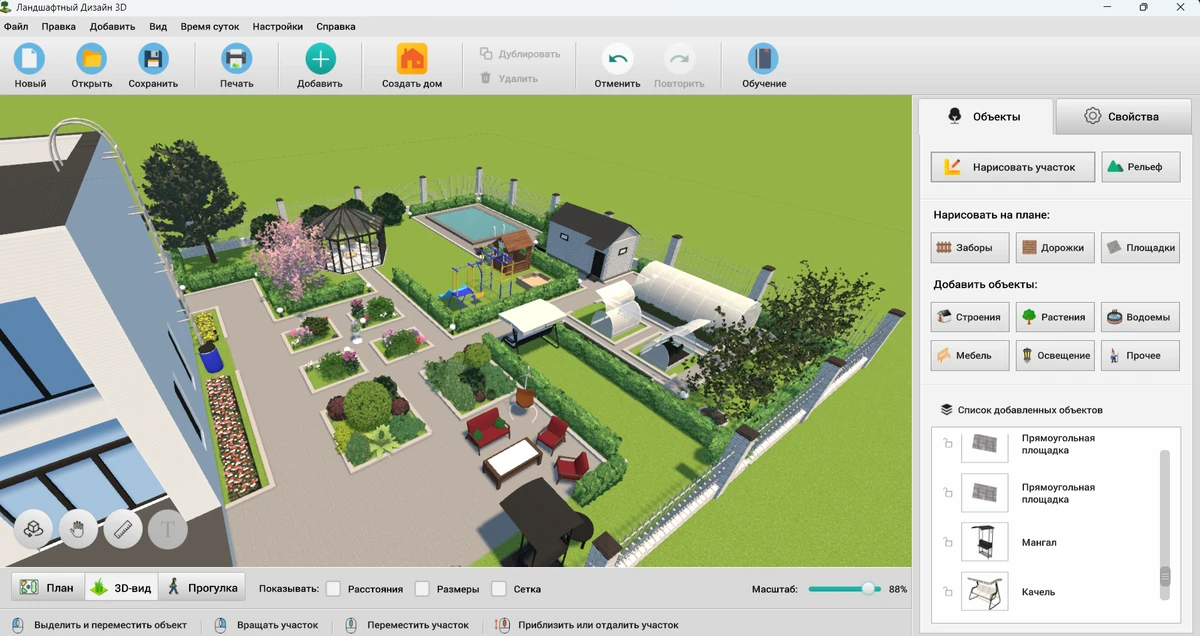Open the Обучение tutorial book icon
This screenshot has width=1200, height=636.
(x=763, y=60)
